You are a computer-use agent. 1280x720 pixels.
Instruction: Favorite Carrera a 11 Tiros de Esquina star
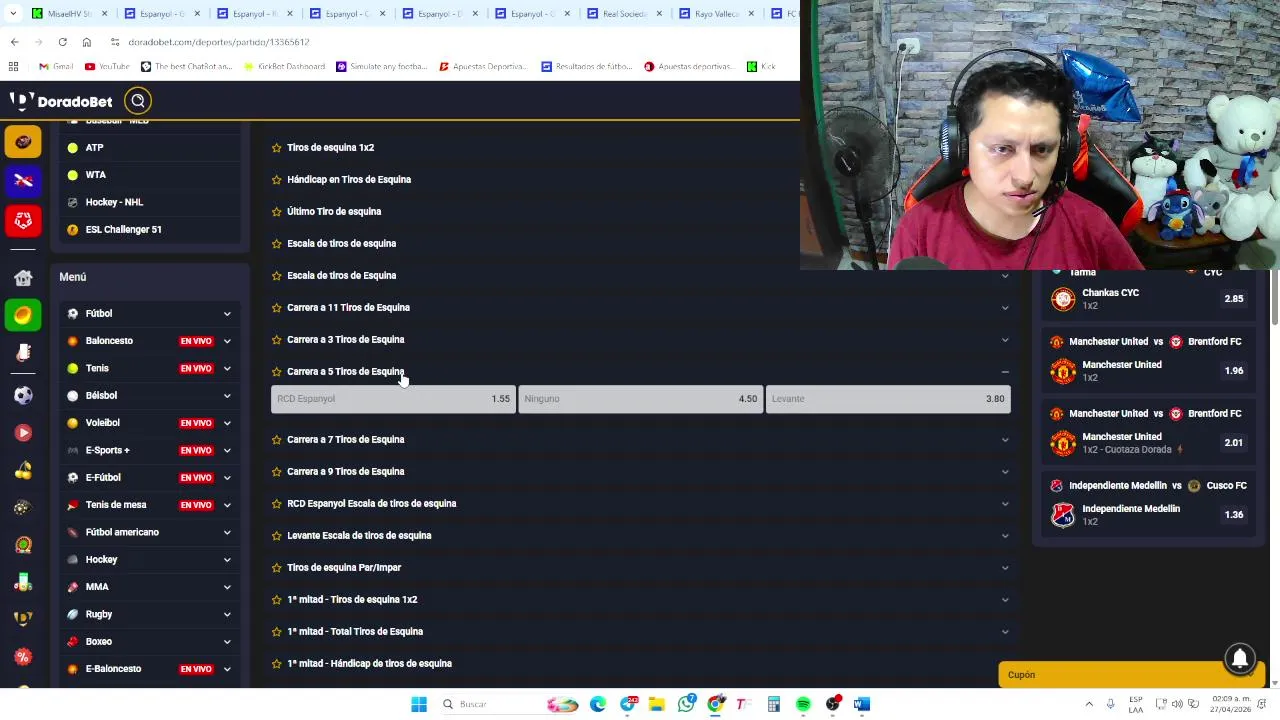[277, 308]
